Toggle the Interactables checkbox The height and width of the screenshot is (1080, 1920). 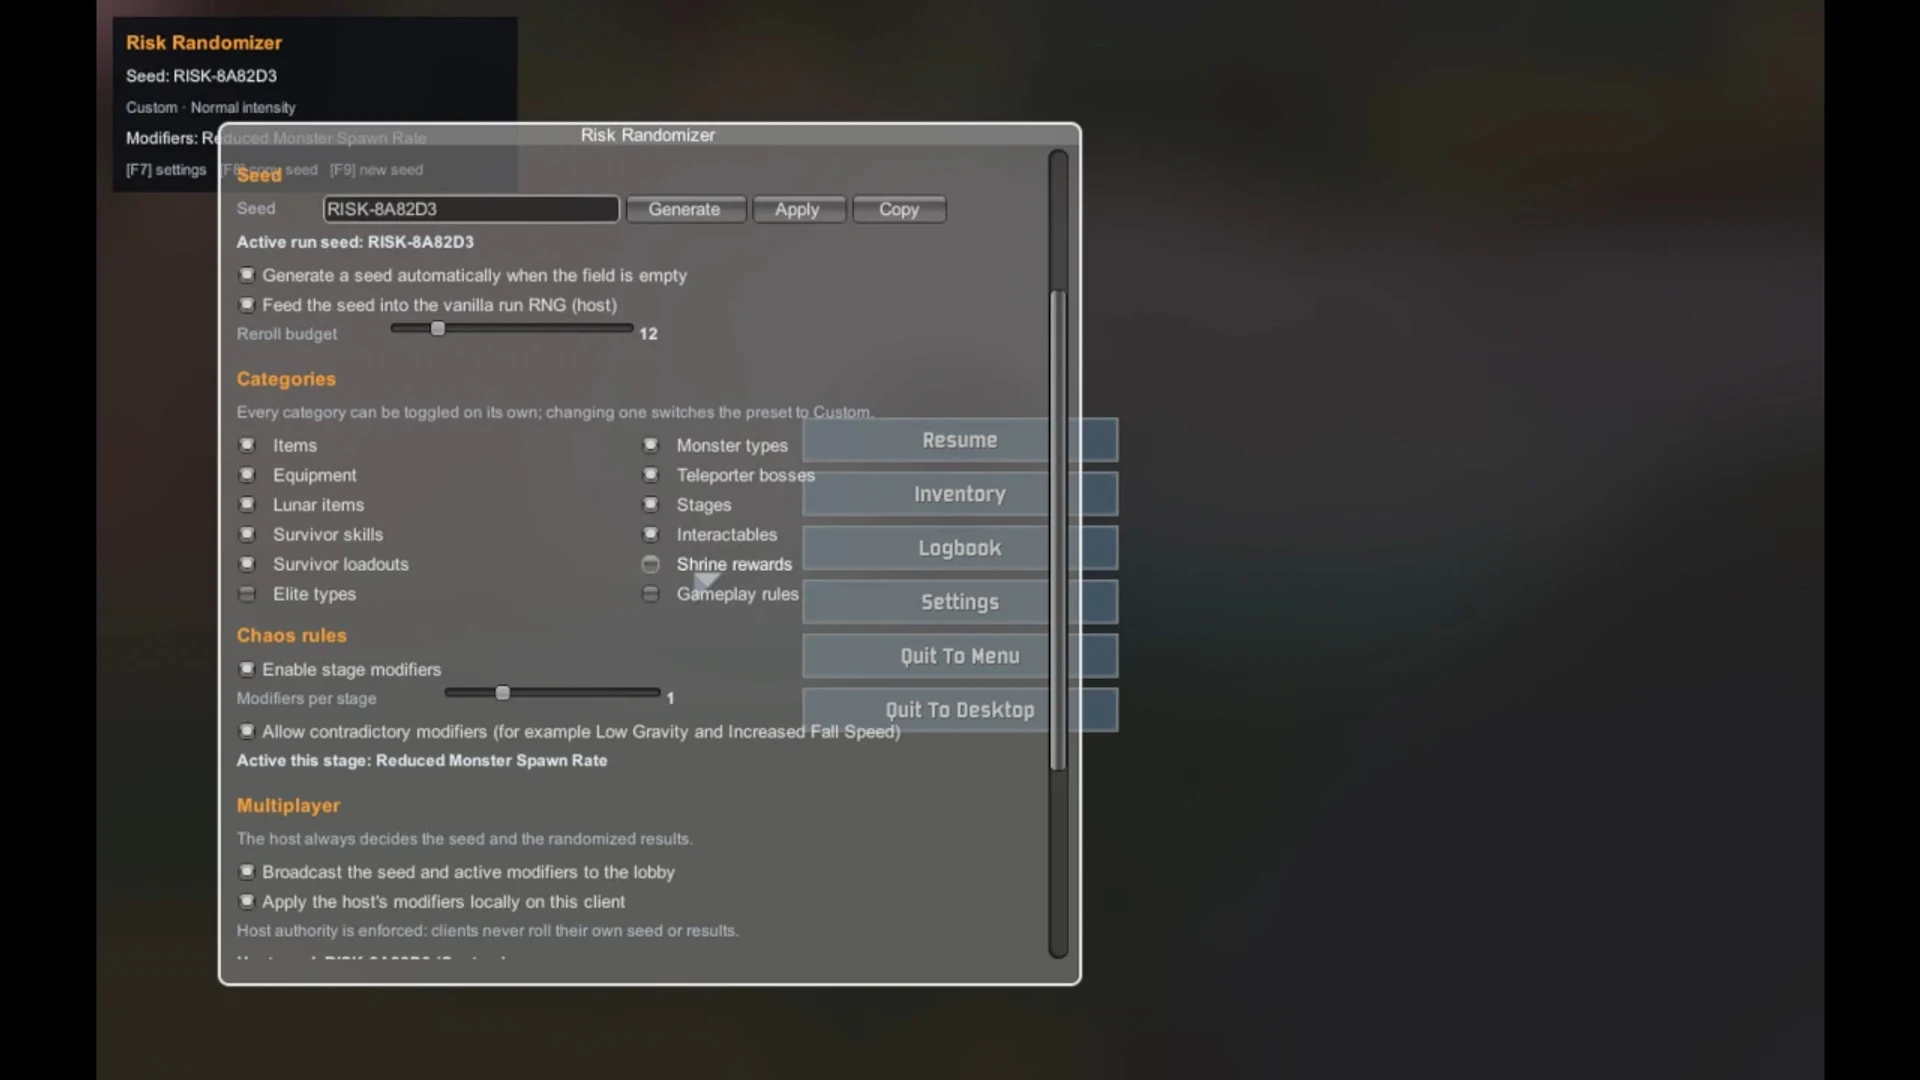[651, 534]
